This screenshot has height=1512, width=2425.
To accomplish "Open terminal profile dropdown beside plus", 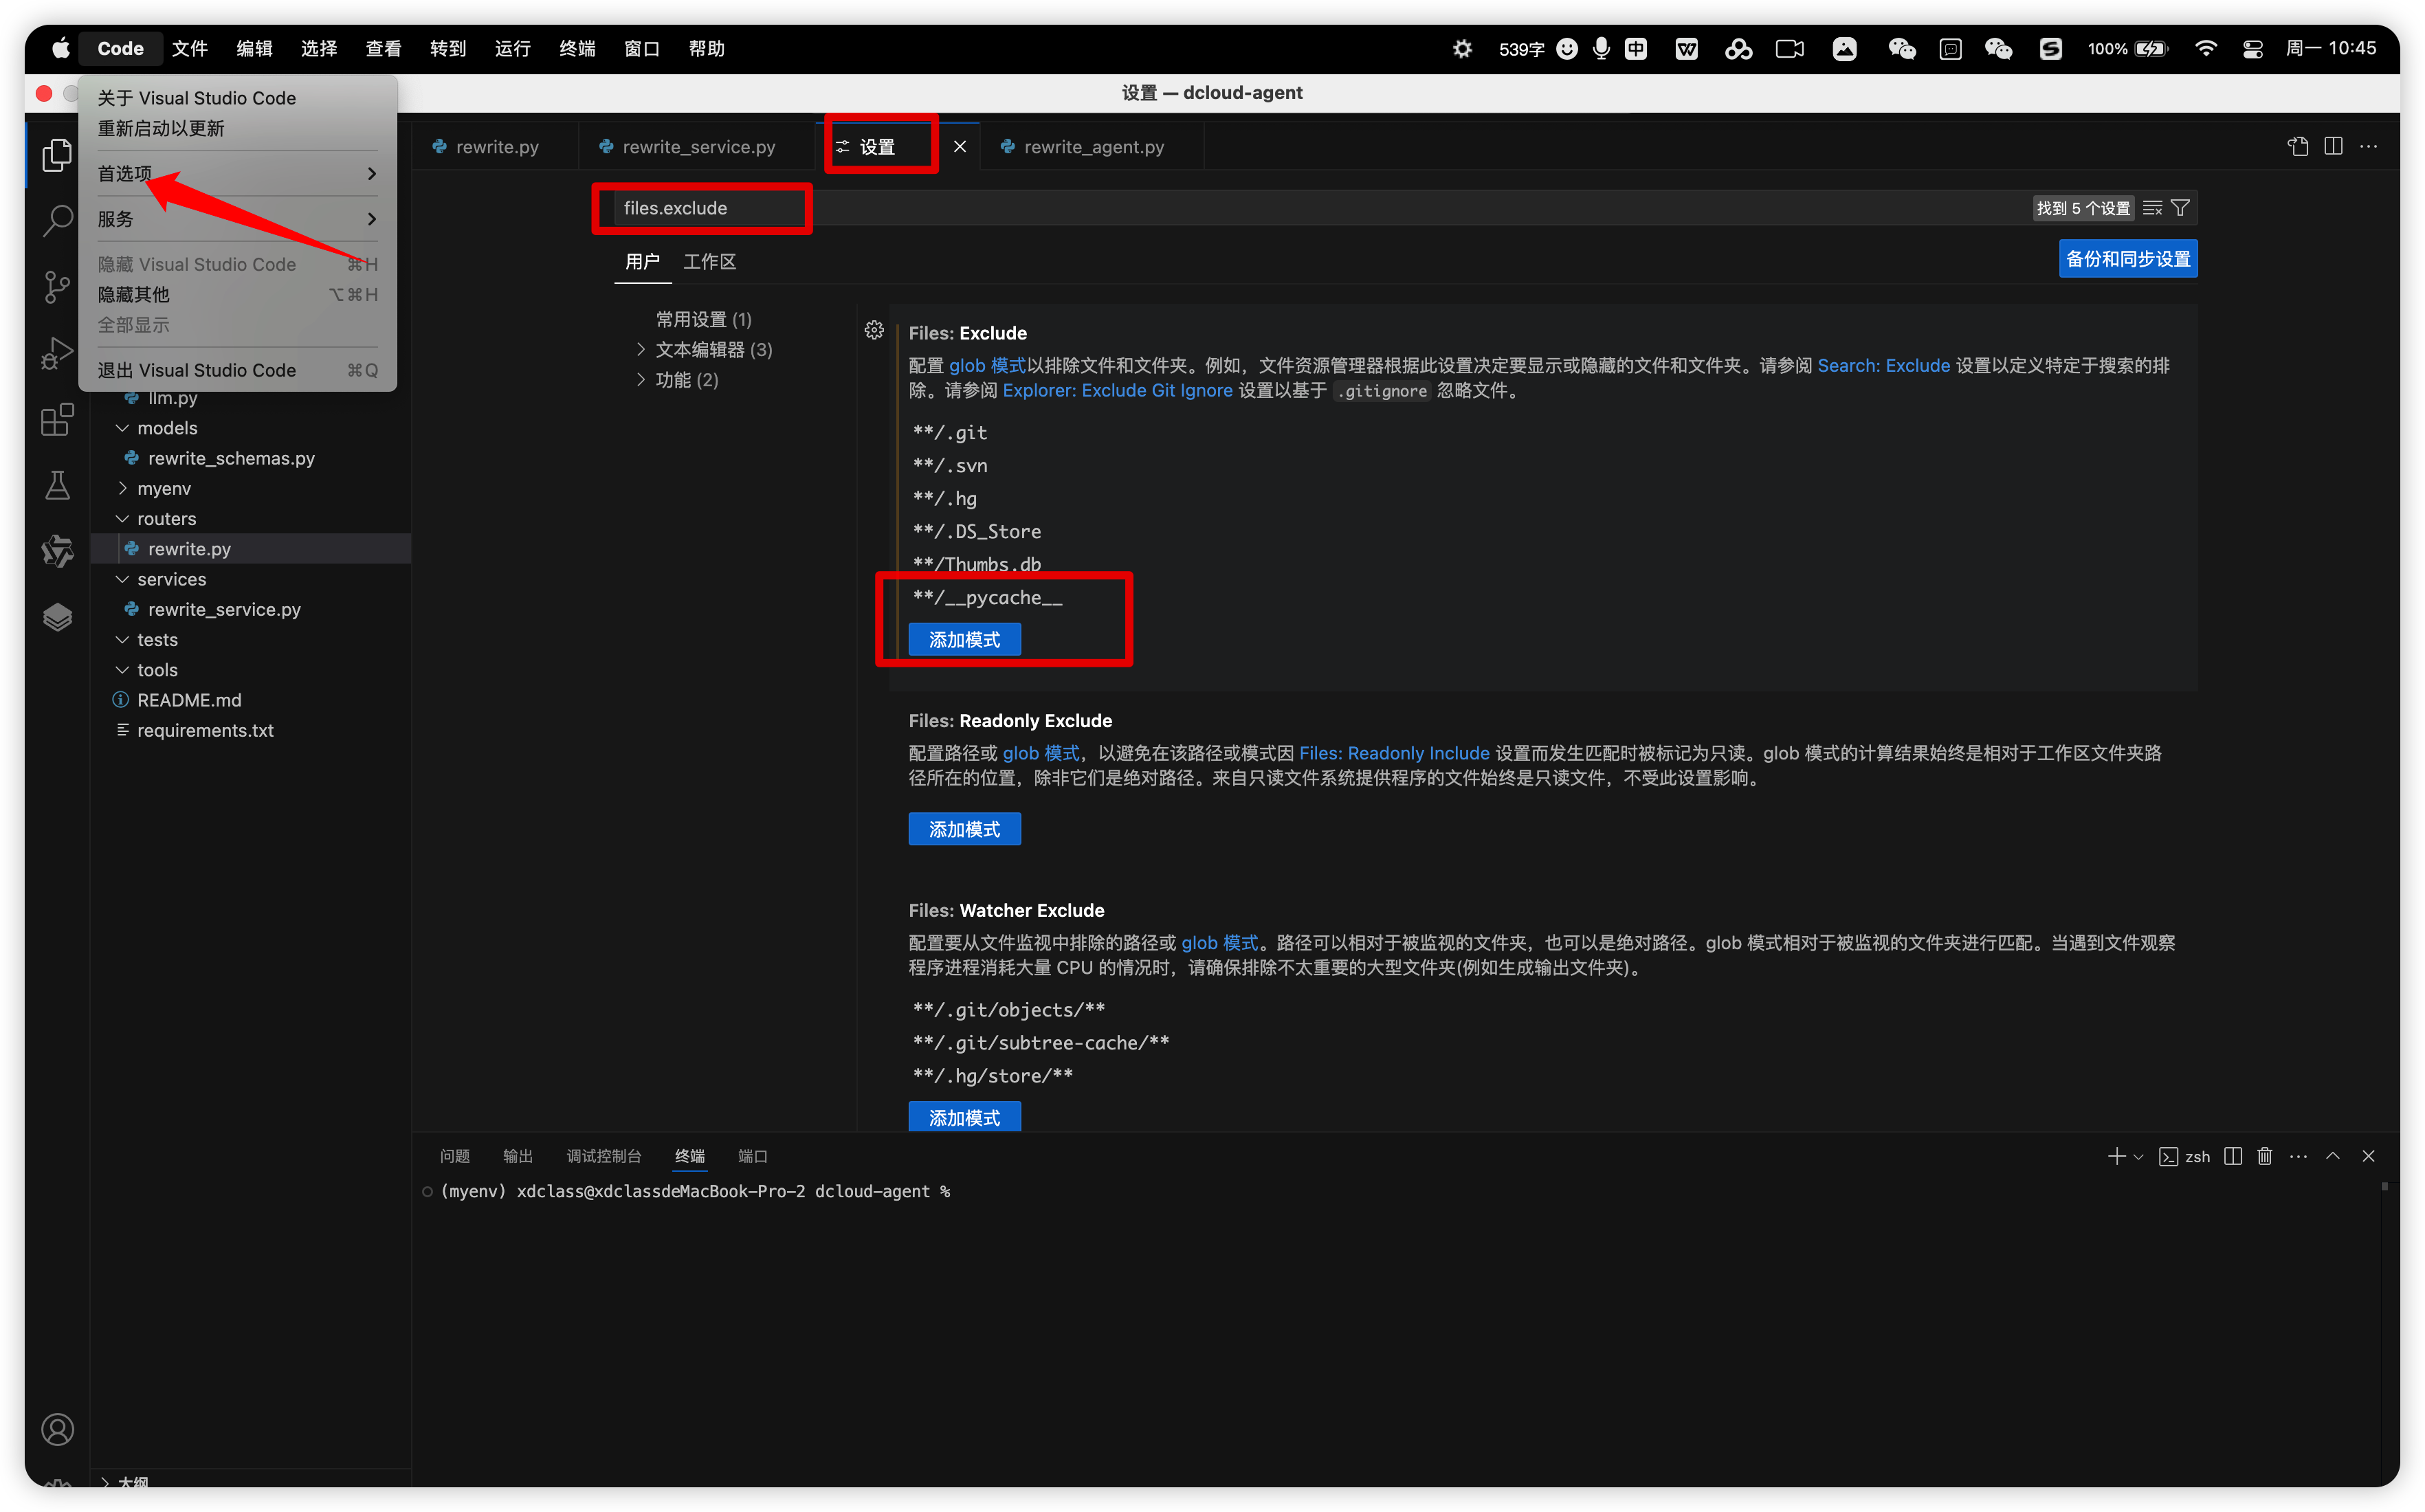I will point(2138,1156).
